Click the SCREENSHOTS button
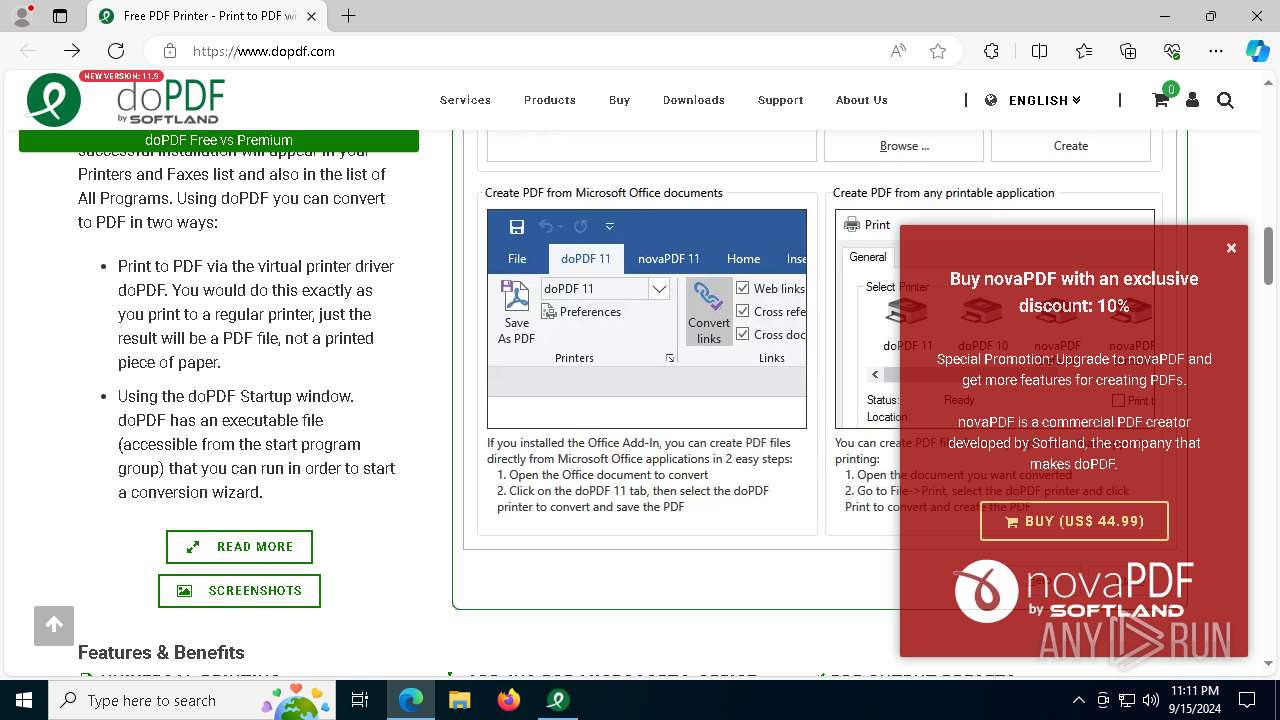This screenshot has width=1280, height=720. [239, 591]
